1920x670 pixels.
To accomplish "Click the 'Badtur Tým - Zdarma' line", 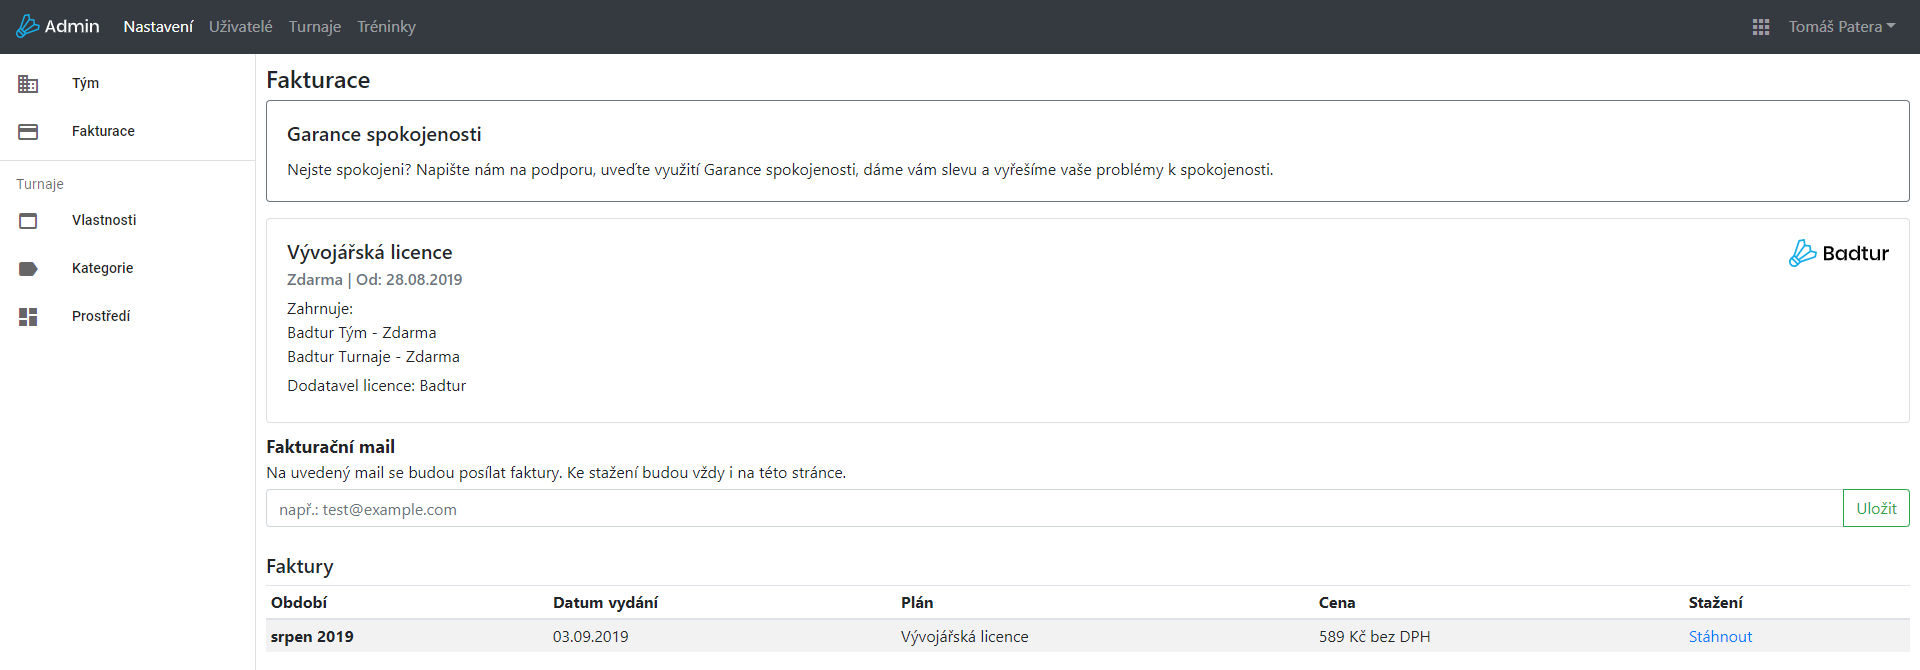I will coord(362,332).
